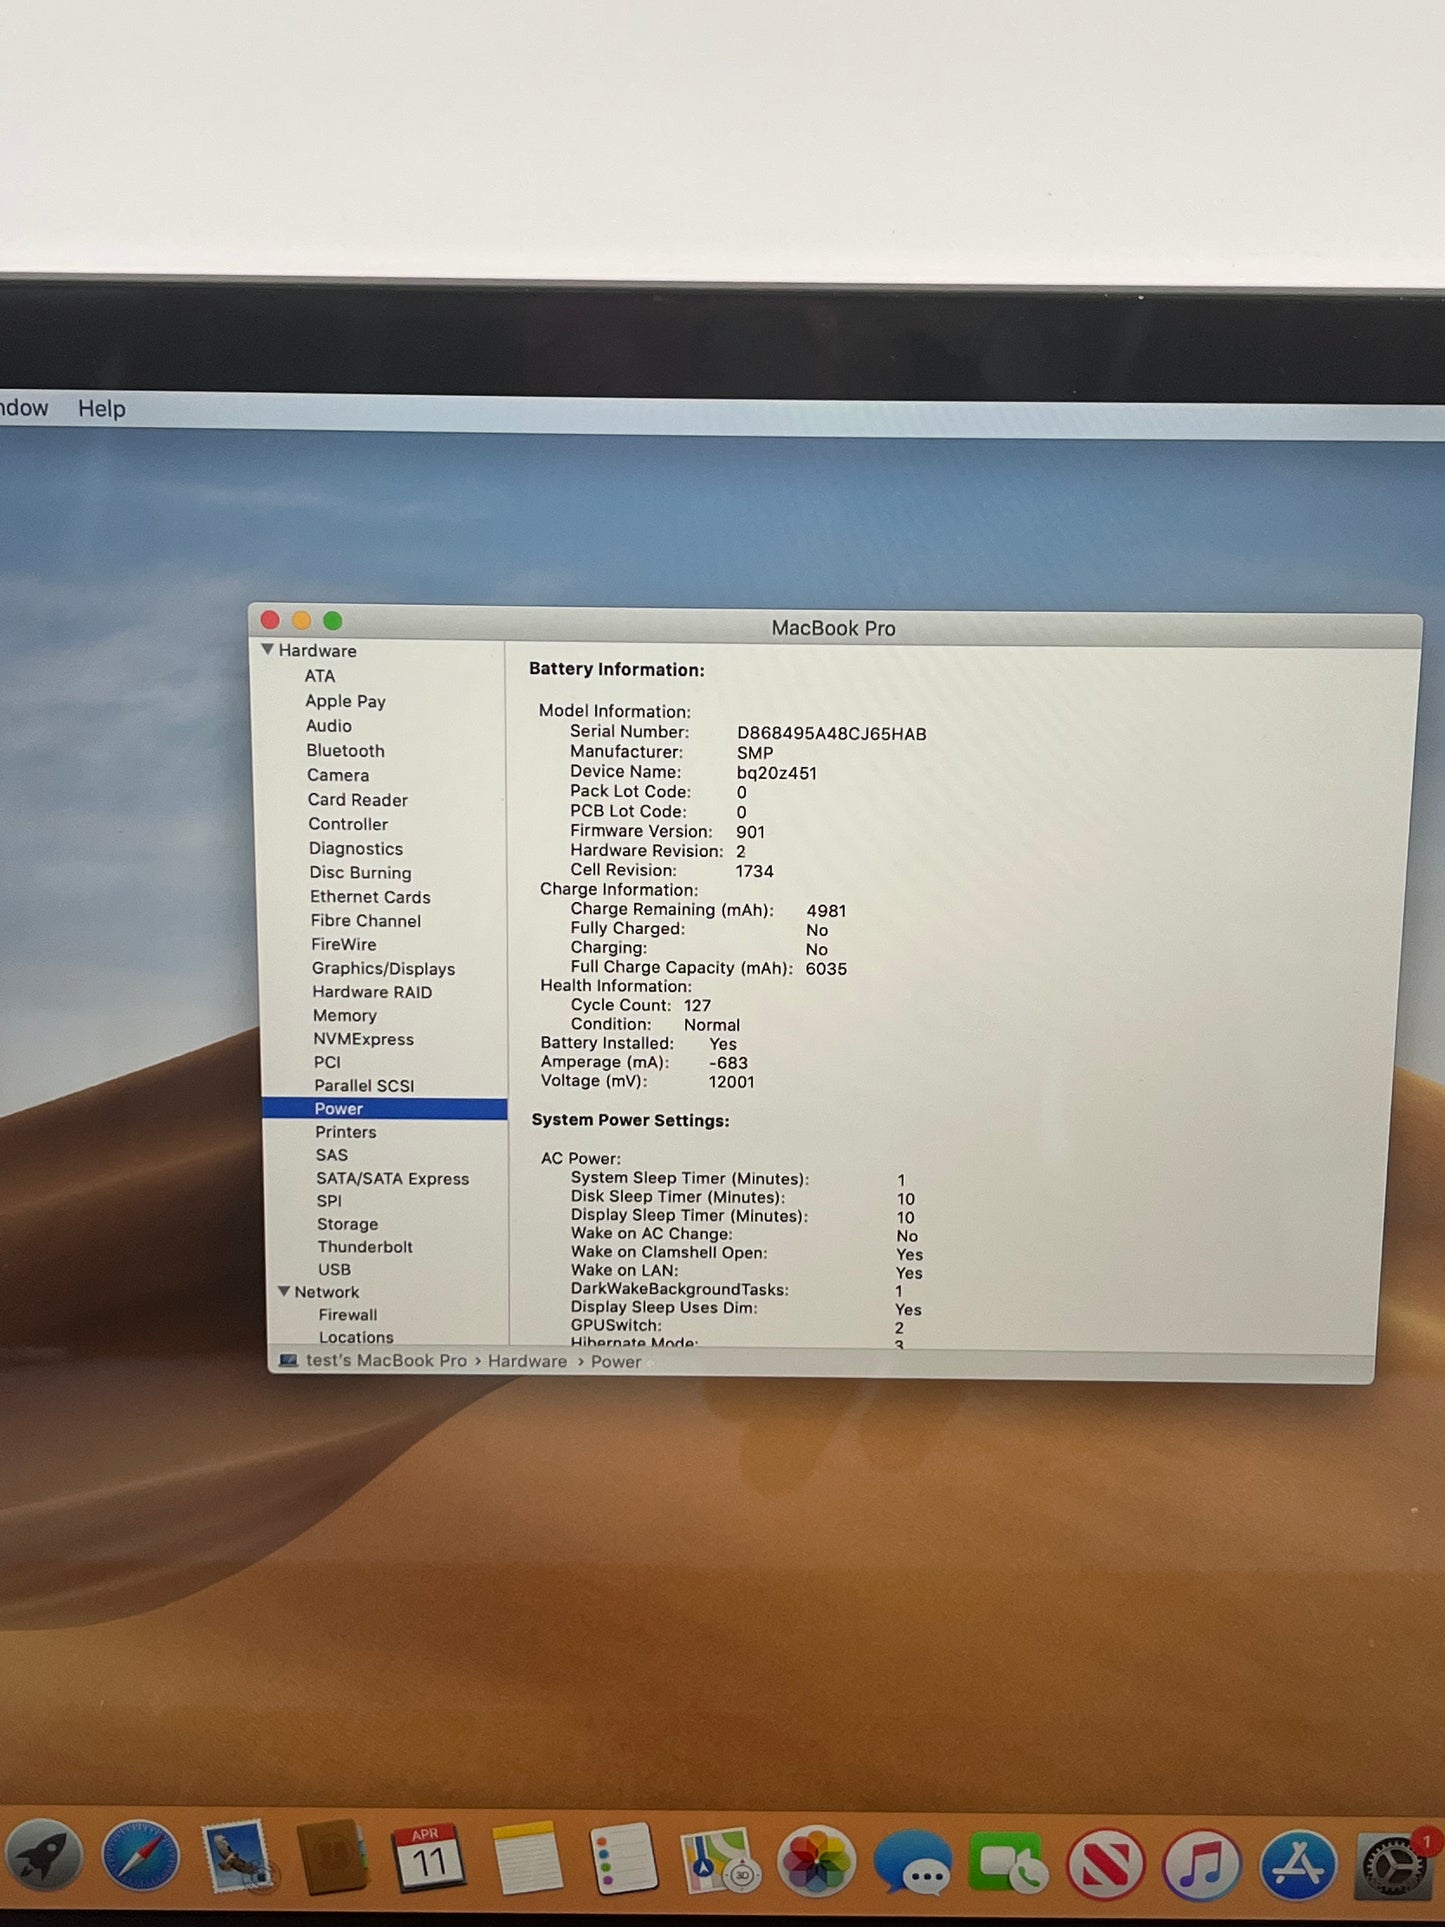
Task: Select ATA in the sidebar
Action: (x=320, y=676)
